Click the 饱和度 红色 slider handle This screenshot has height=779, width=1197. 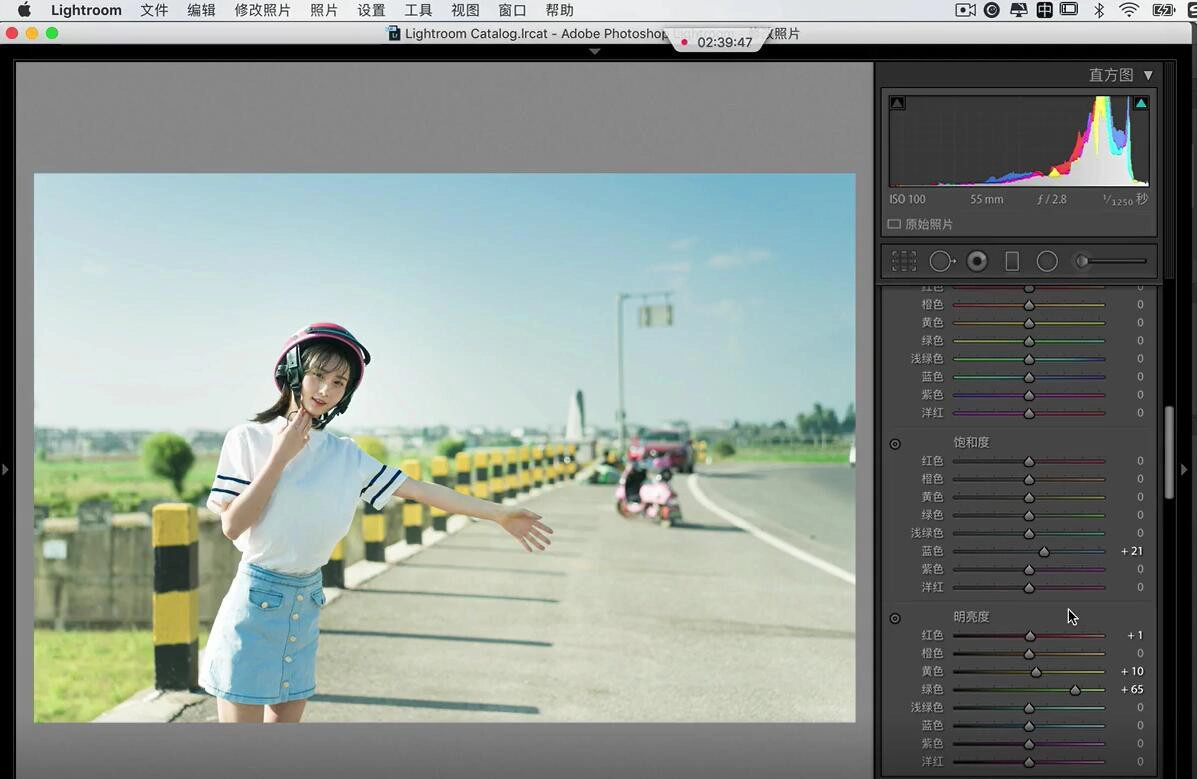(x=1029, y=461)
